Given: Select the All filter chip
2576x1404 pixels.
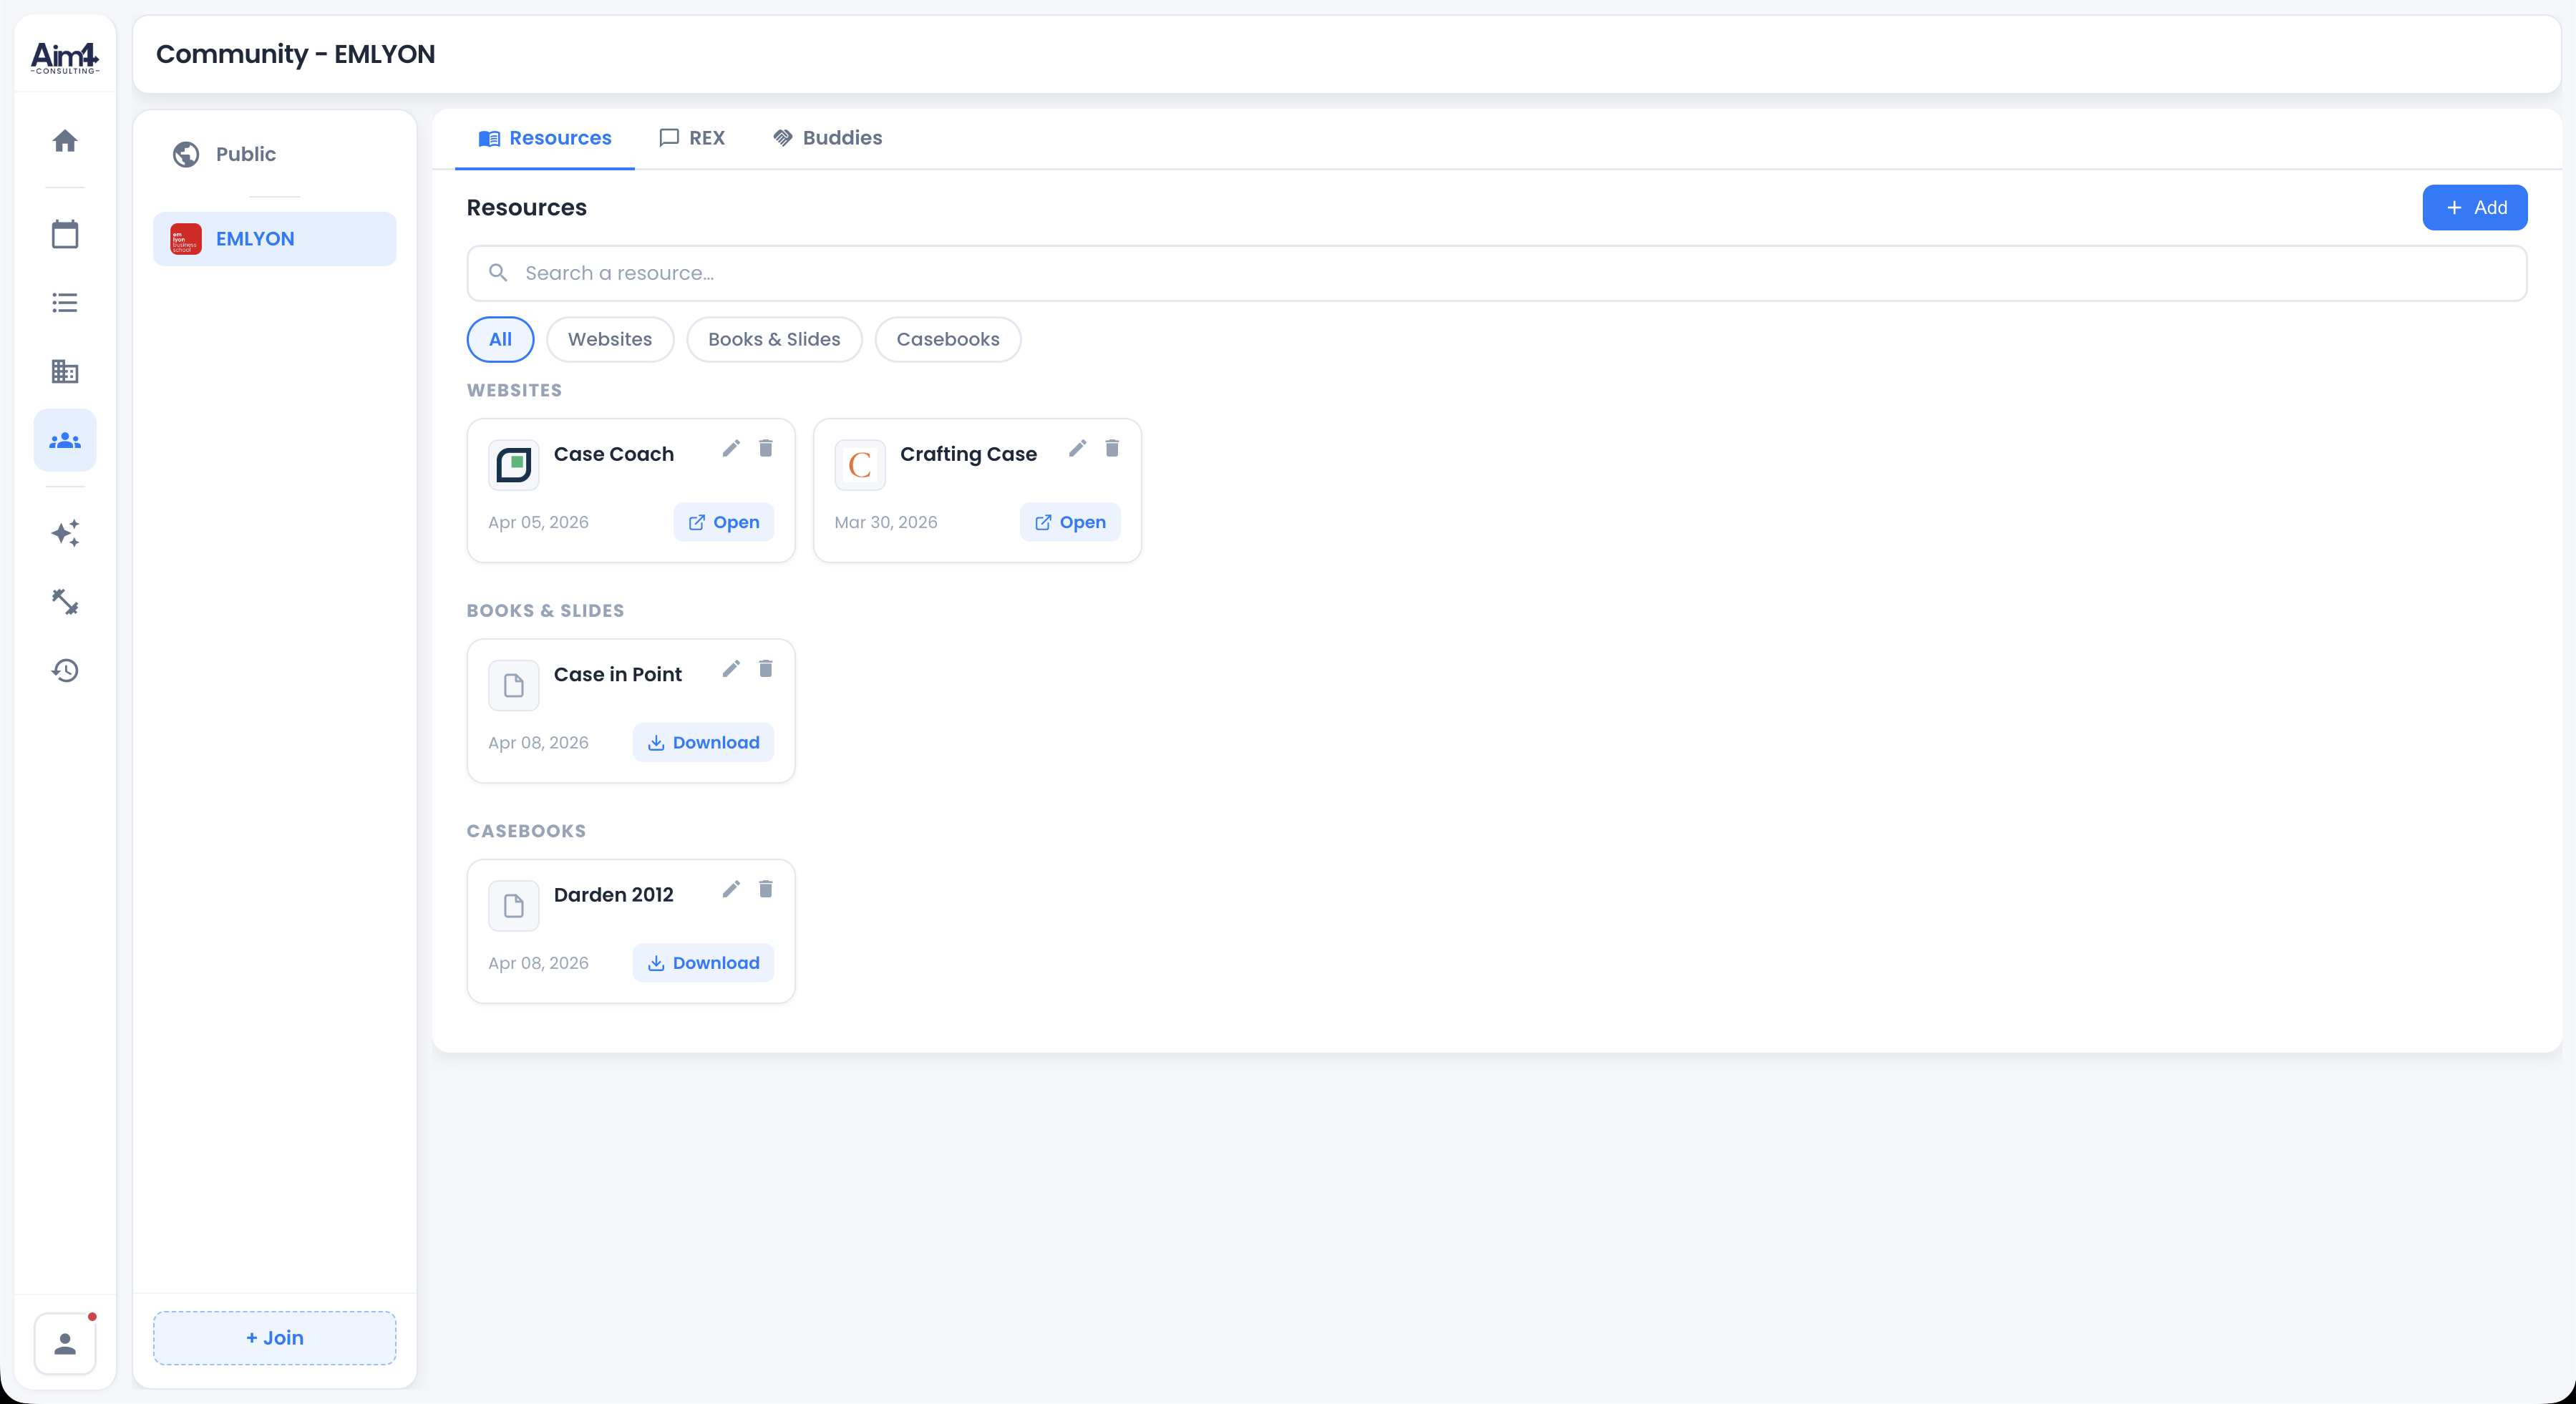Looking at the screenshot, I should point(501,340).
